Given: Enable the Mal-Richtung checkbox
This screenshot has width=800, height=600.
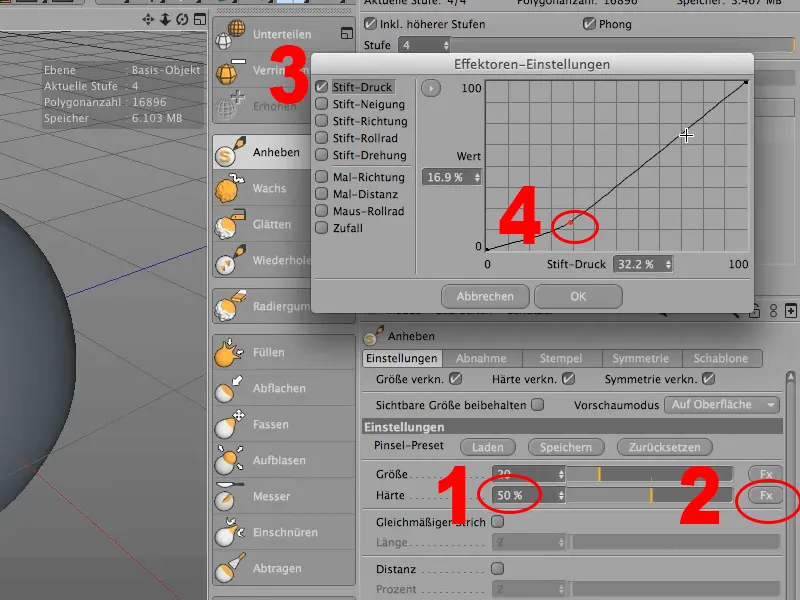Looking at the screenshot, I should coord(321,177).
